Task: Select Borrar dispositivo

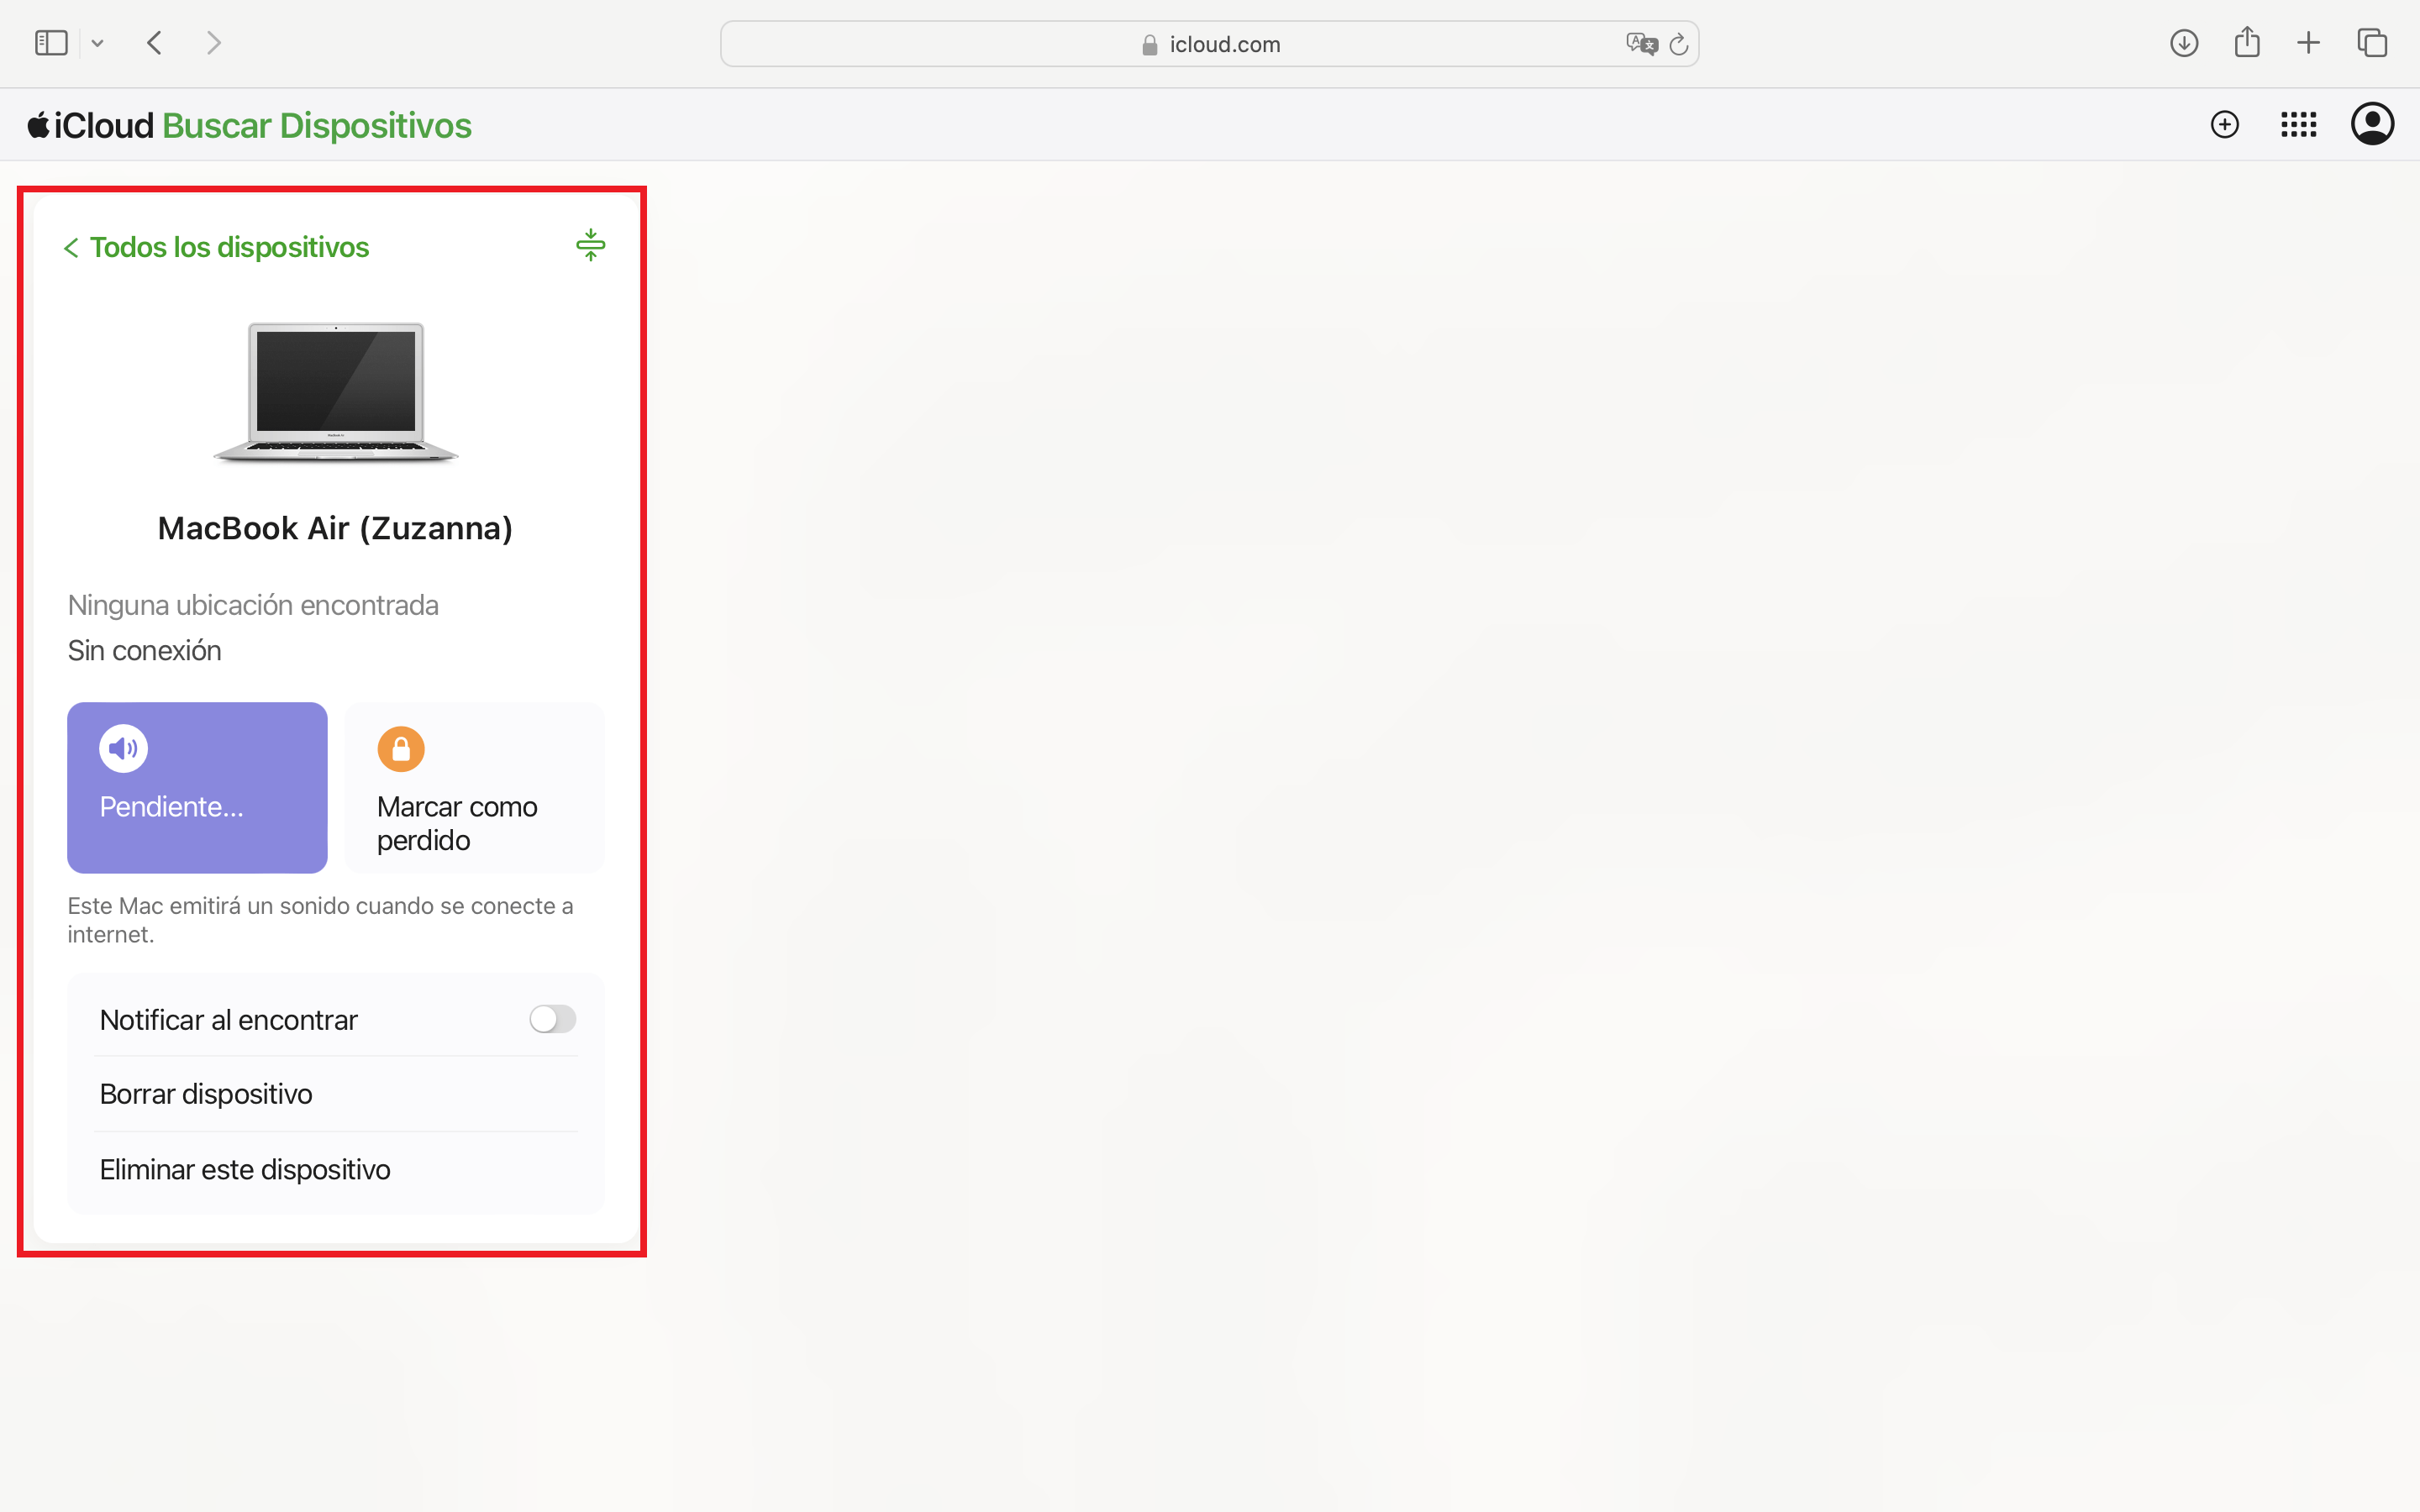Action: (336, 1094)
